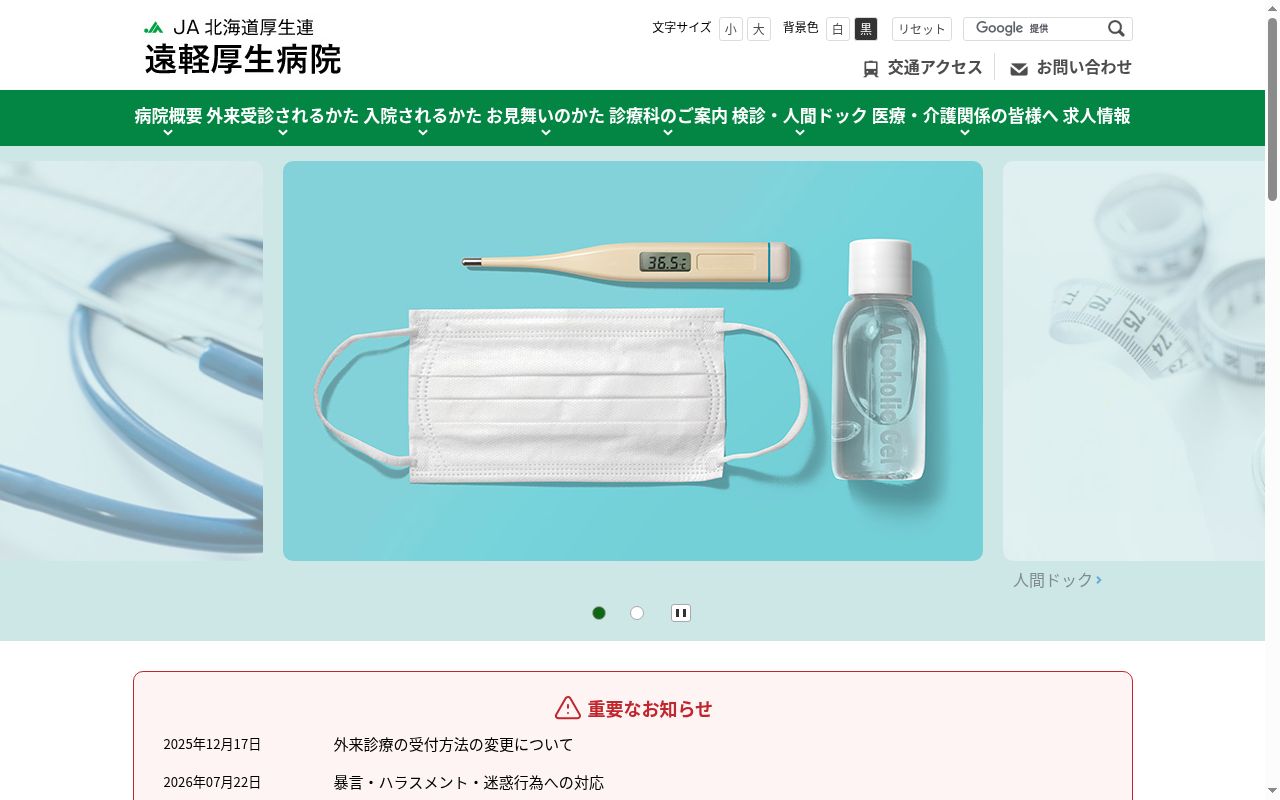The width and height of the screenshot is (1280, 800).
Task: Expand the 入院されるかた menu chevron
Action: [x=423, y=132]
